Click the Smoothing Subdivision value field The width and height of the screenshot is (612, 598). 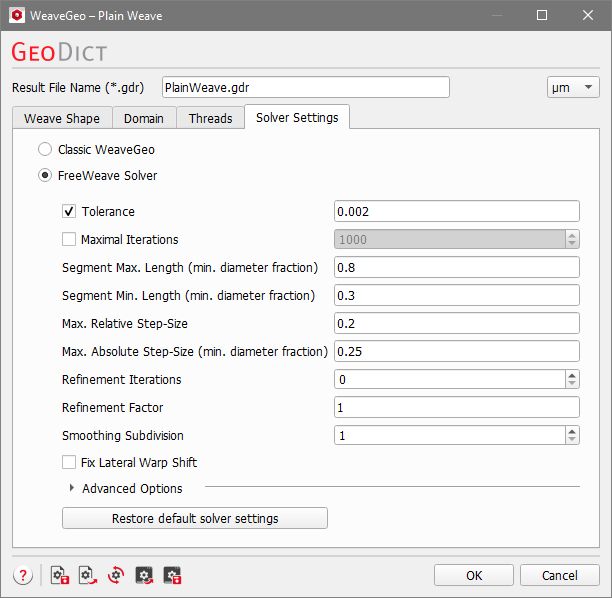pos(450,435)
